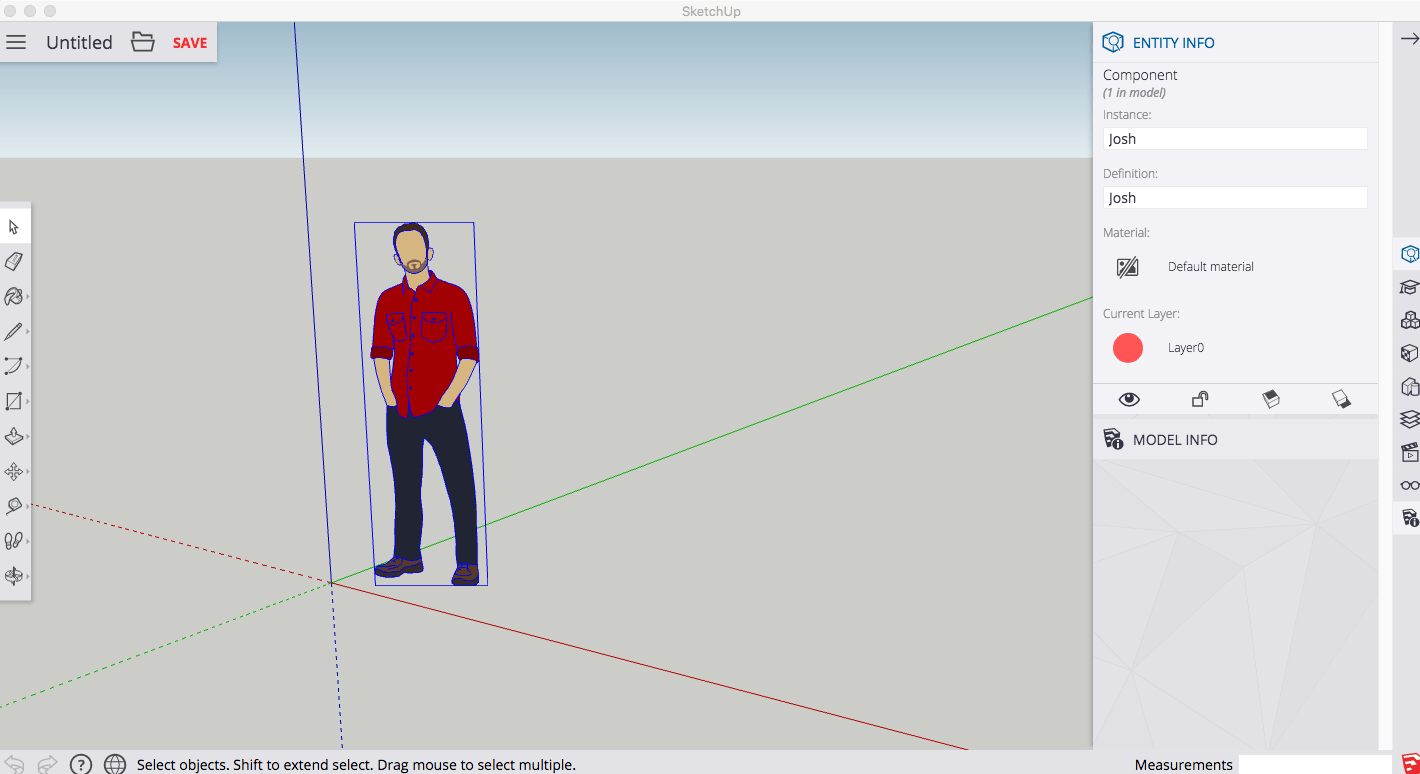Open the hamburger menu
The image size is (1420, 774).
(x=15, y=42)
